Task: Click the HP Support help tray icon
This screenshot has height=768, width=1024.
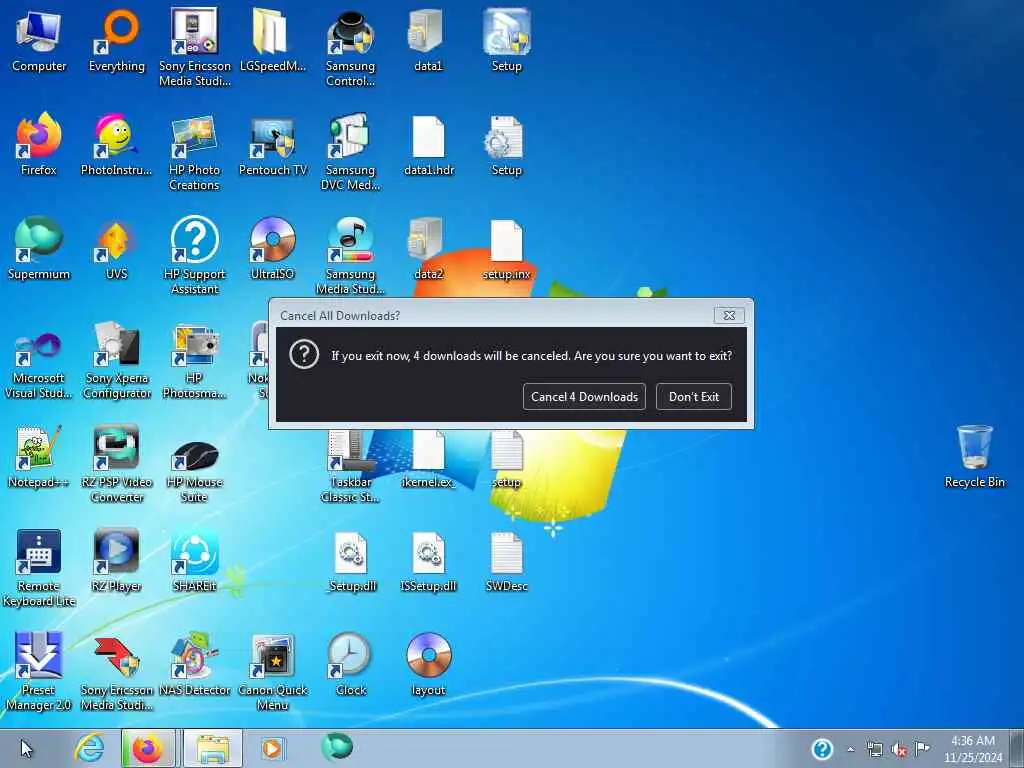Action: (x=822, y=749)
